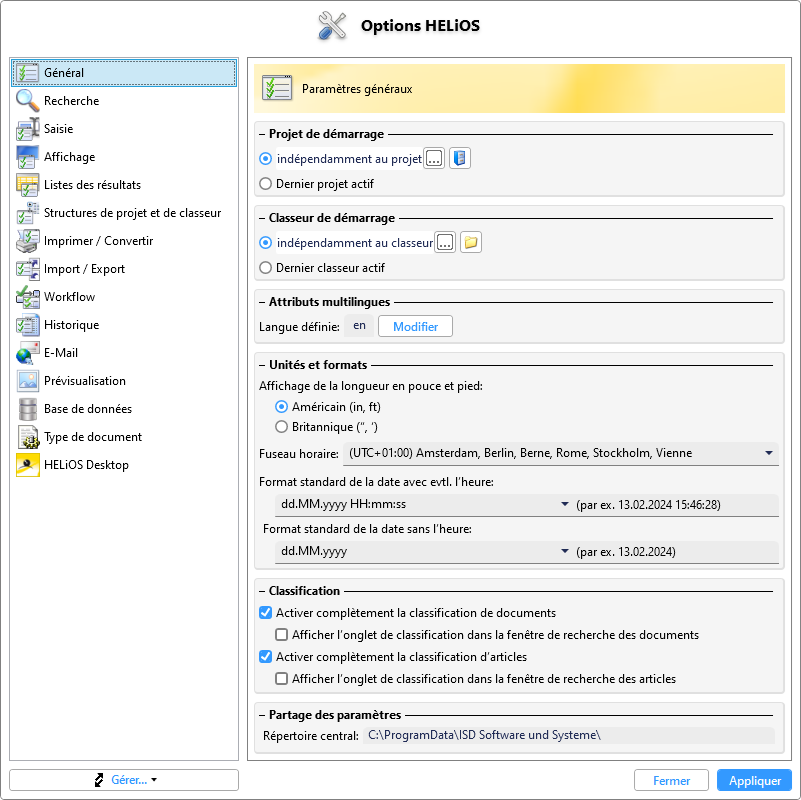Choose Britannique length display option
This screenshot has width=801, height=800.
[x=281, y=427]
